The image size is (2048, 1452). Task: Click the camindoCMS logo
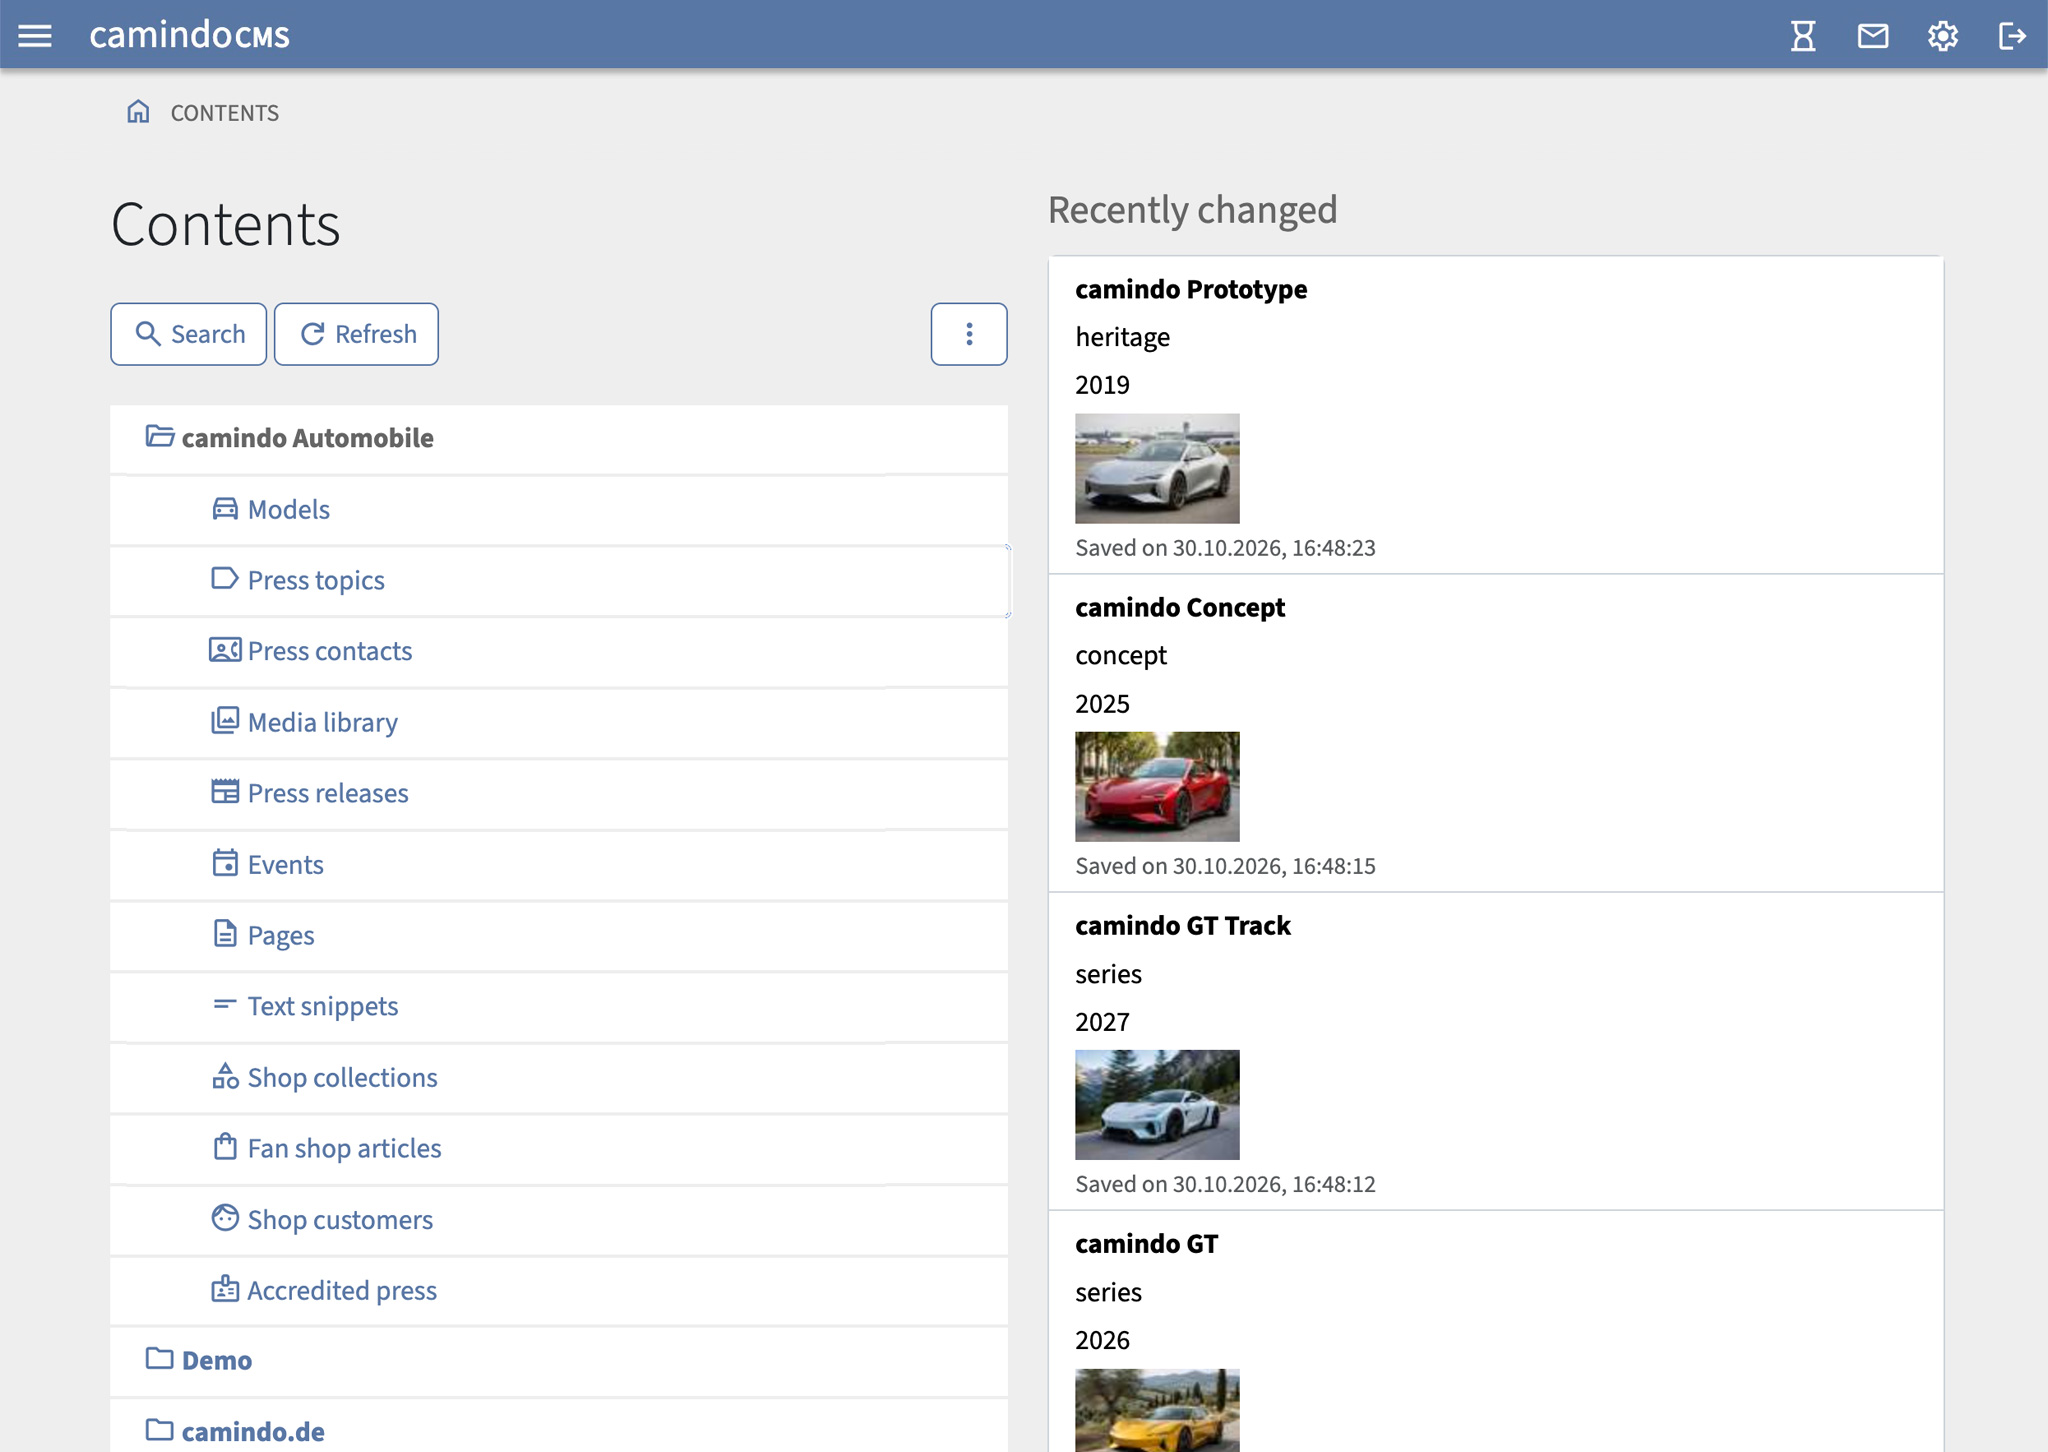190,35
